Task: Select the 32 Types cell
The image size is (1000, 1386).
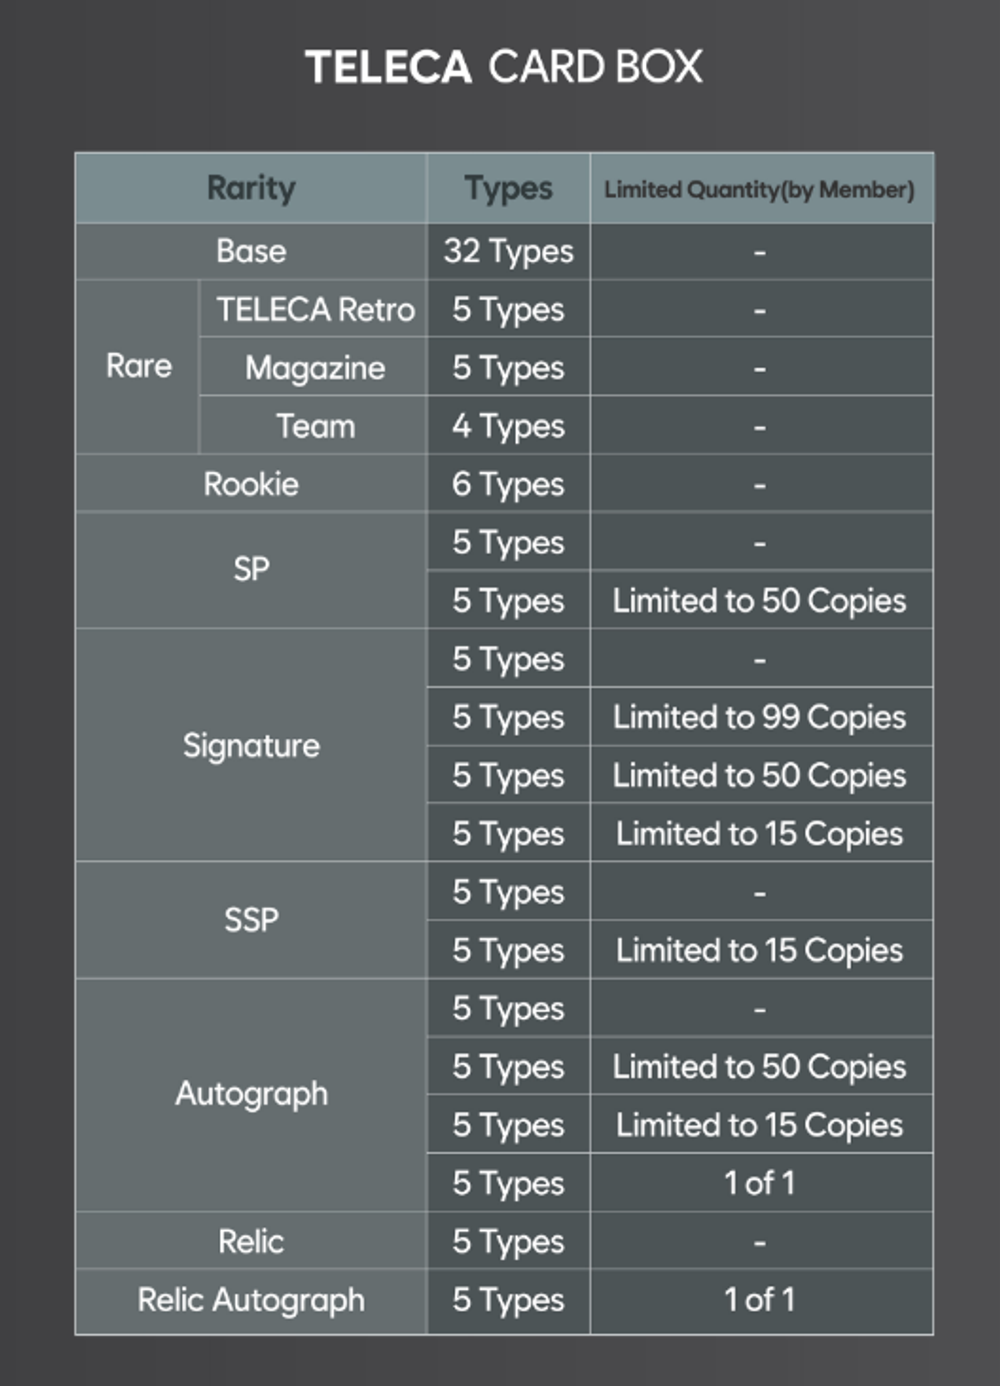Action: point(508,251)
